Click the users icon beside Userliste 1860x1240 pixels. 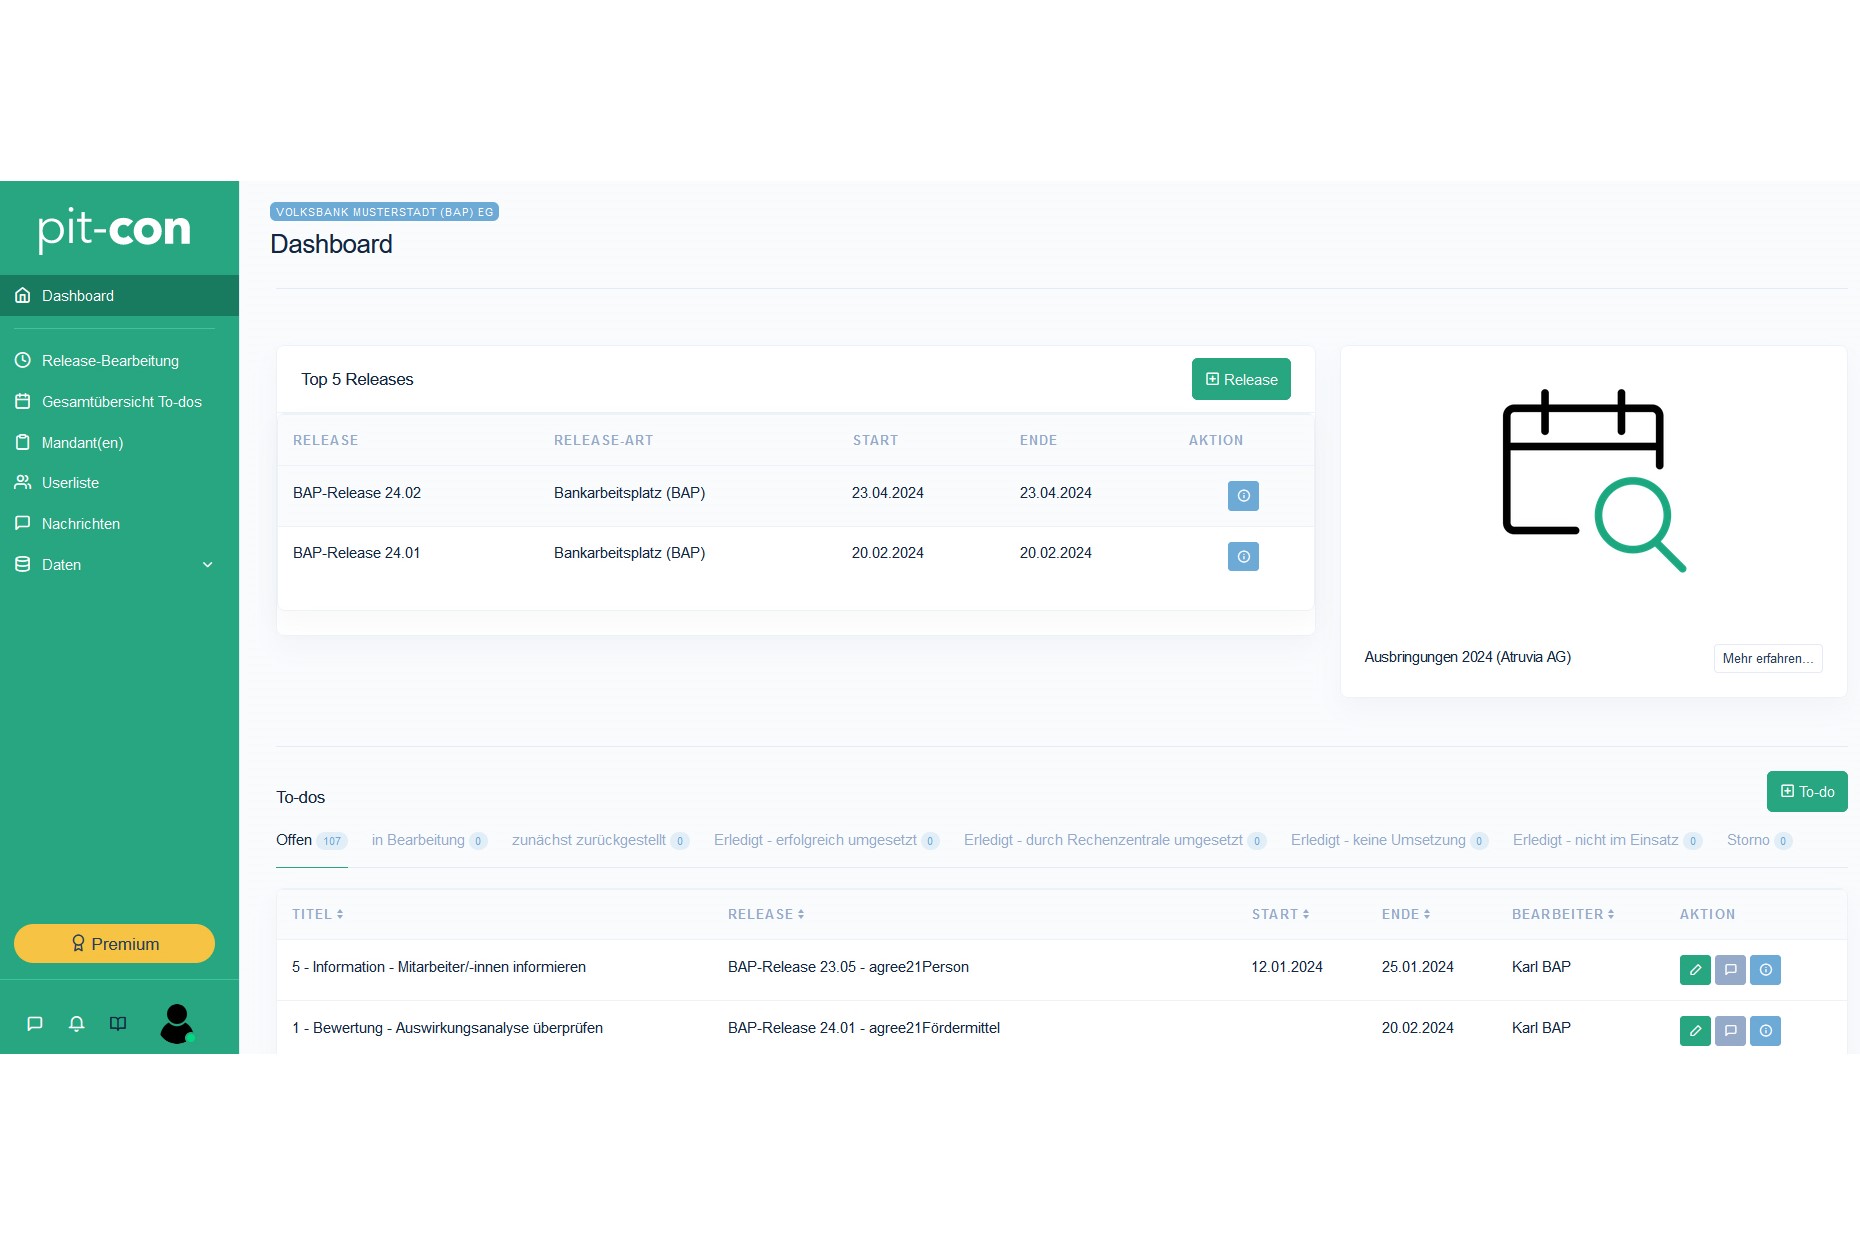click(x=22, y=483)
